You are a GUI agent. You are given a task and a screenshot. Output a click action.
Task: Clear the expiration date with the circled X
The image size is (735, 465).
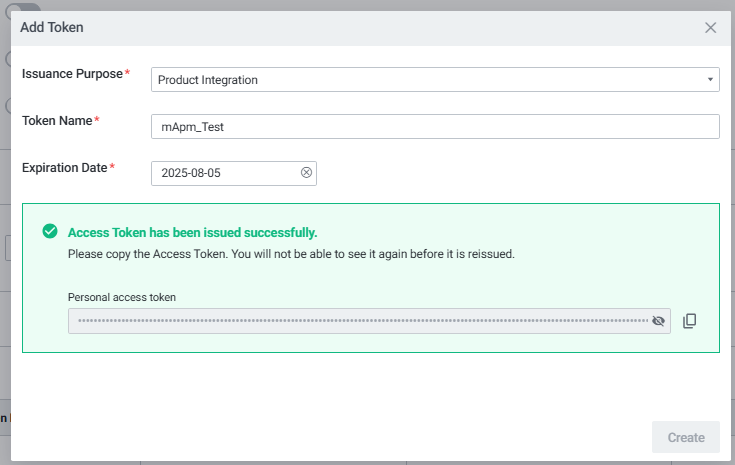coord(307,173)
